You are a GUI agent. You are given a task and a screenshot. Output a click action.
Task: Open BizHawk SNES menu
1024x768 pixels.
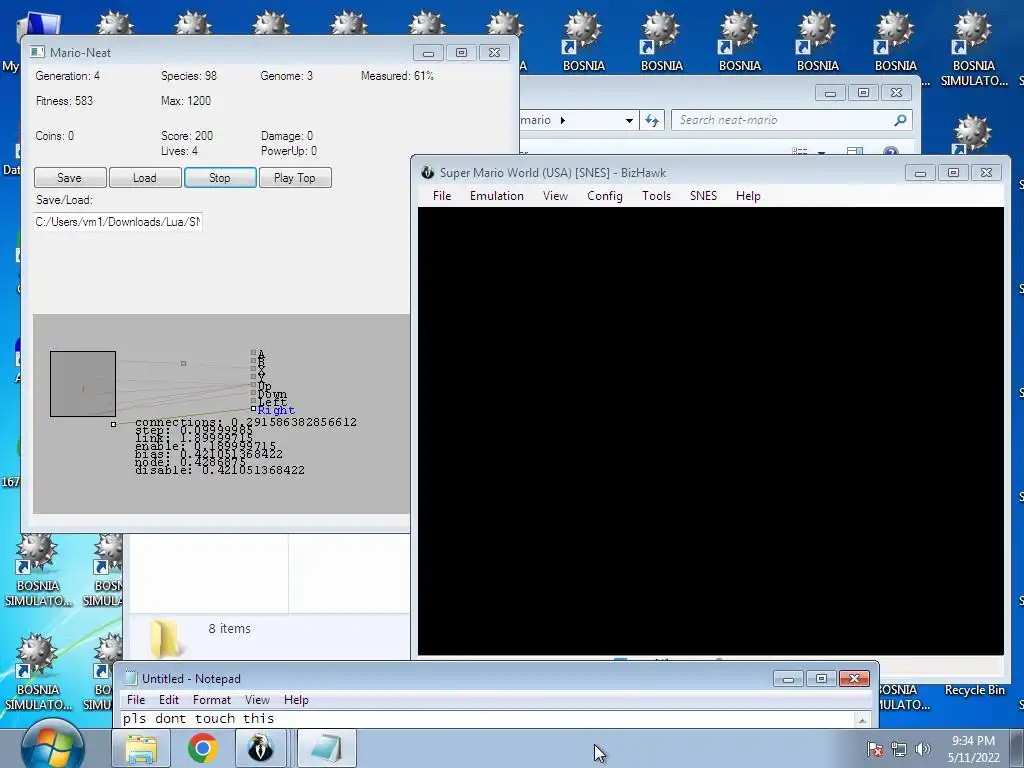(x=703, y=196)
